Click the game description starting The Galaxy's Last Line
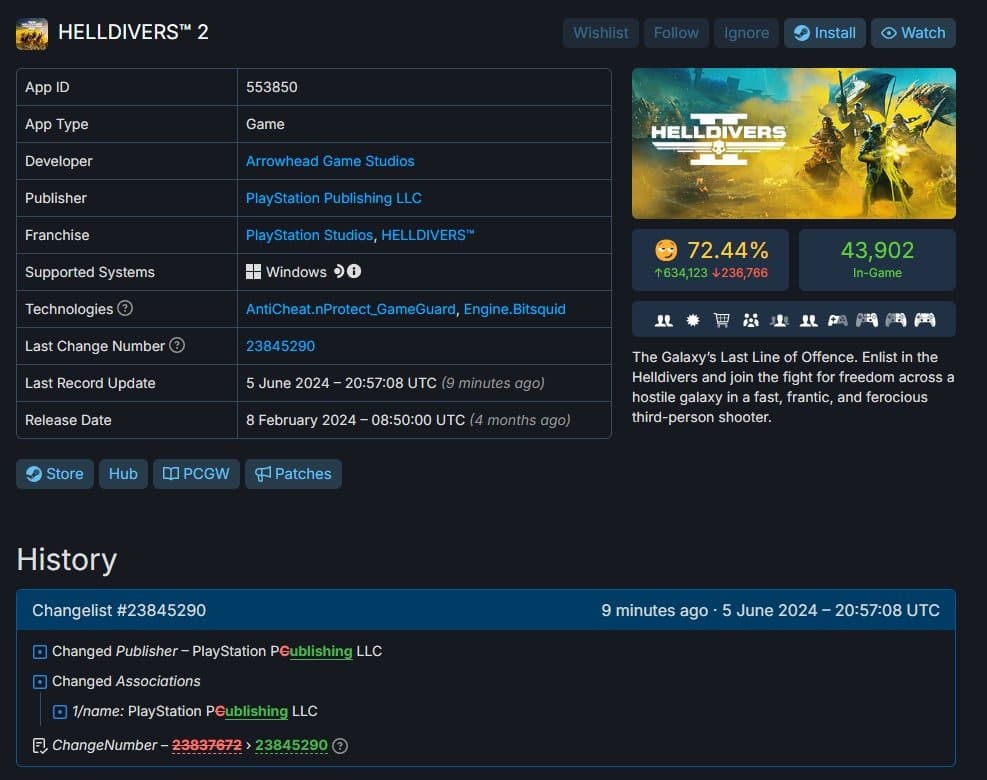This screenshot has width=987, height=780. (793, 387)
